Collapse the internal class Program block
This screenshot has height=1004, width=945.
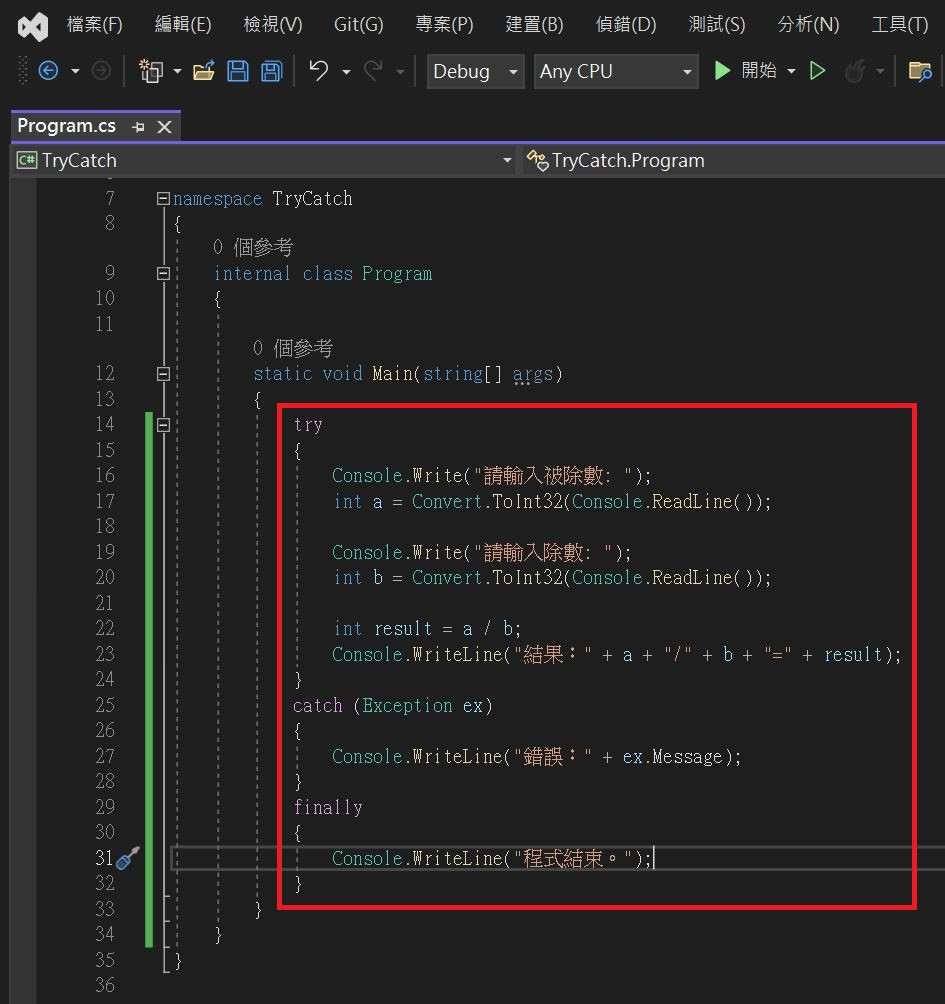(x=163, y=274)
